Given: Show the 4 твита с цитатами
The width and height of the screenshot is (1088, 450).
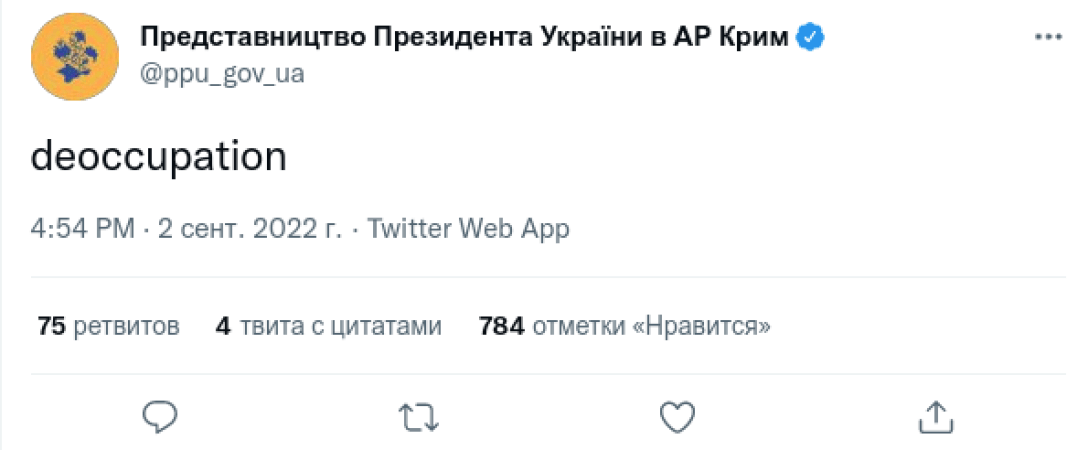Looking at the screenshot, I should pyautogui.click(x=329, y=326).
